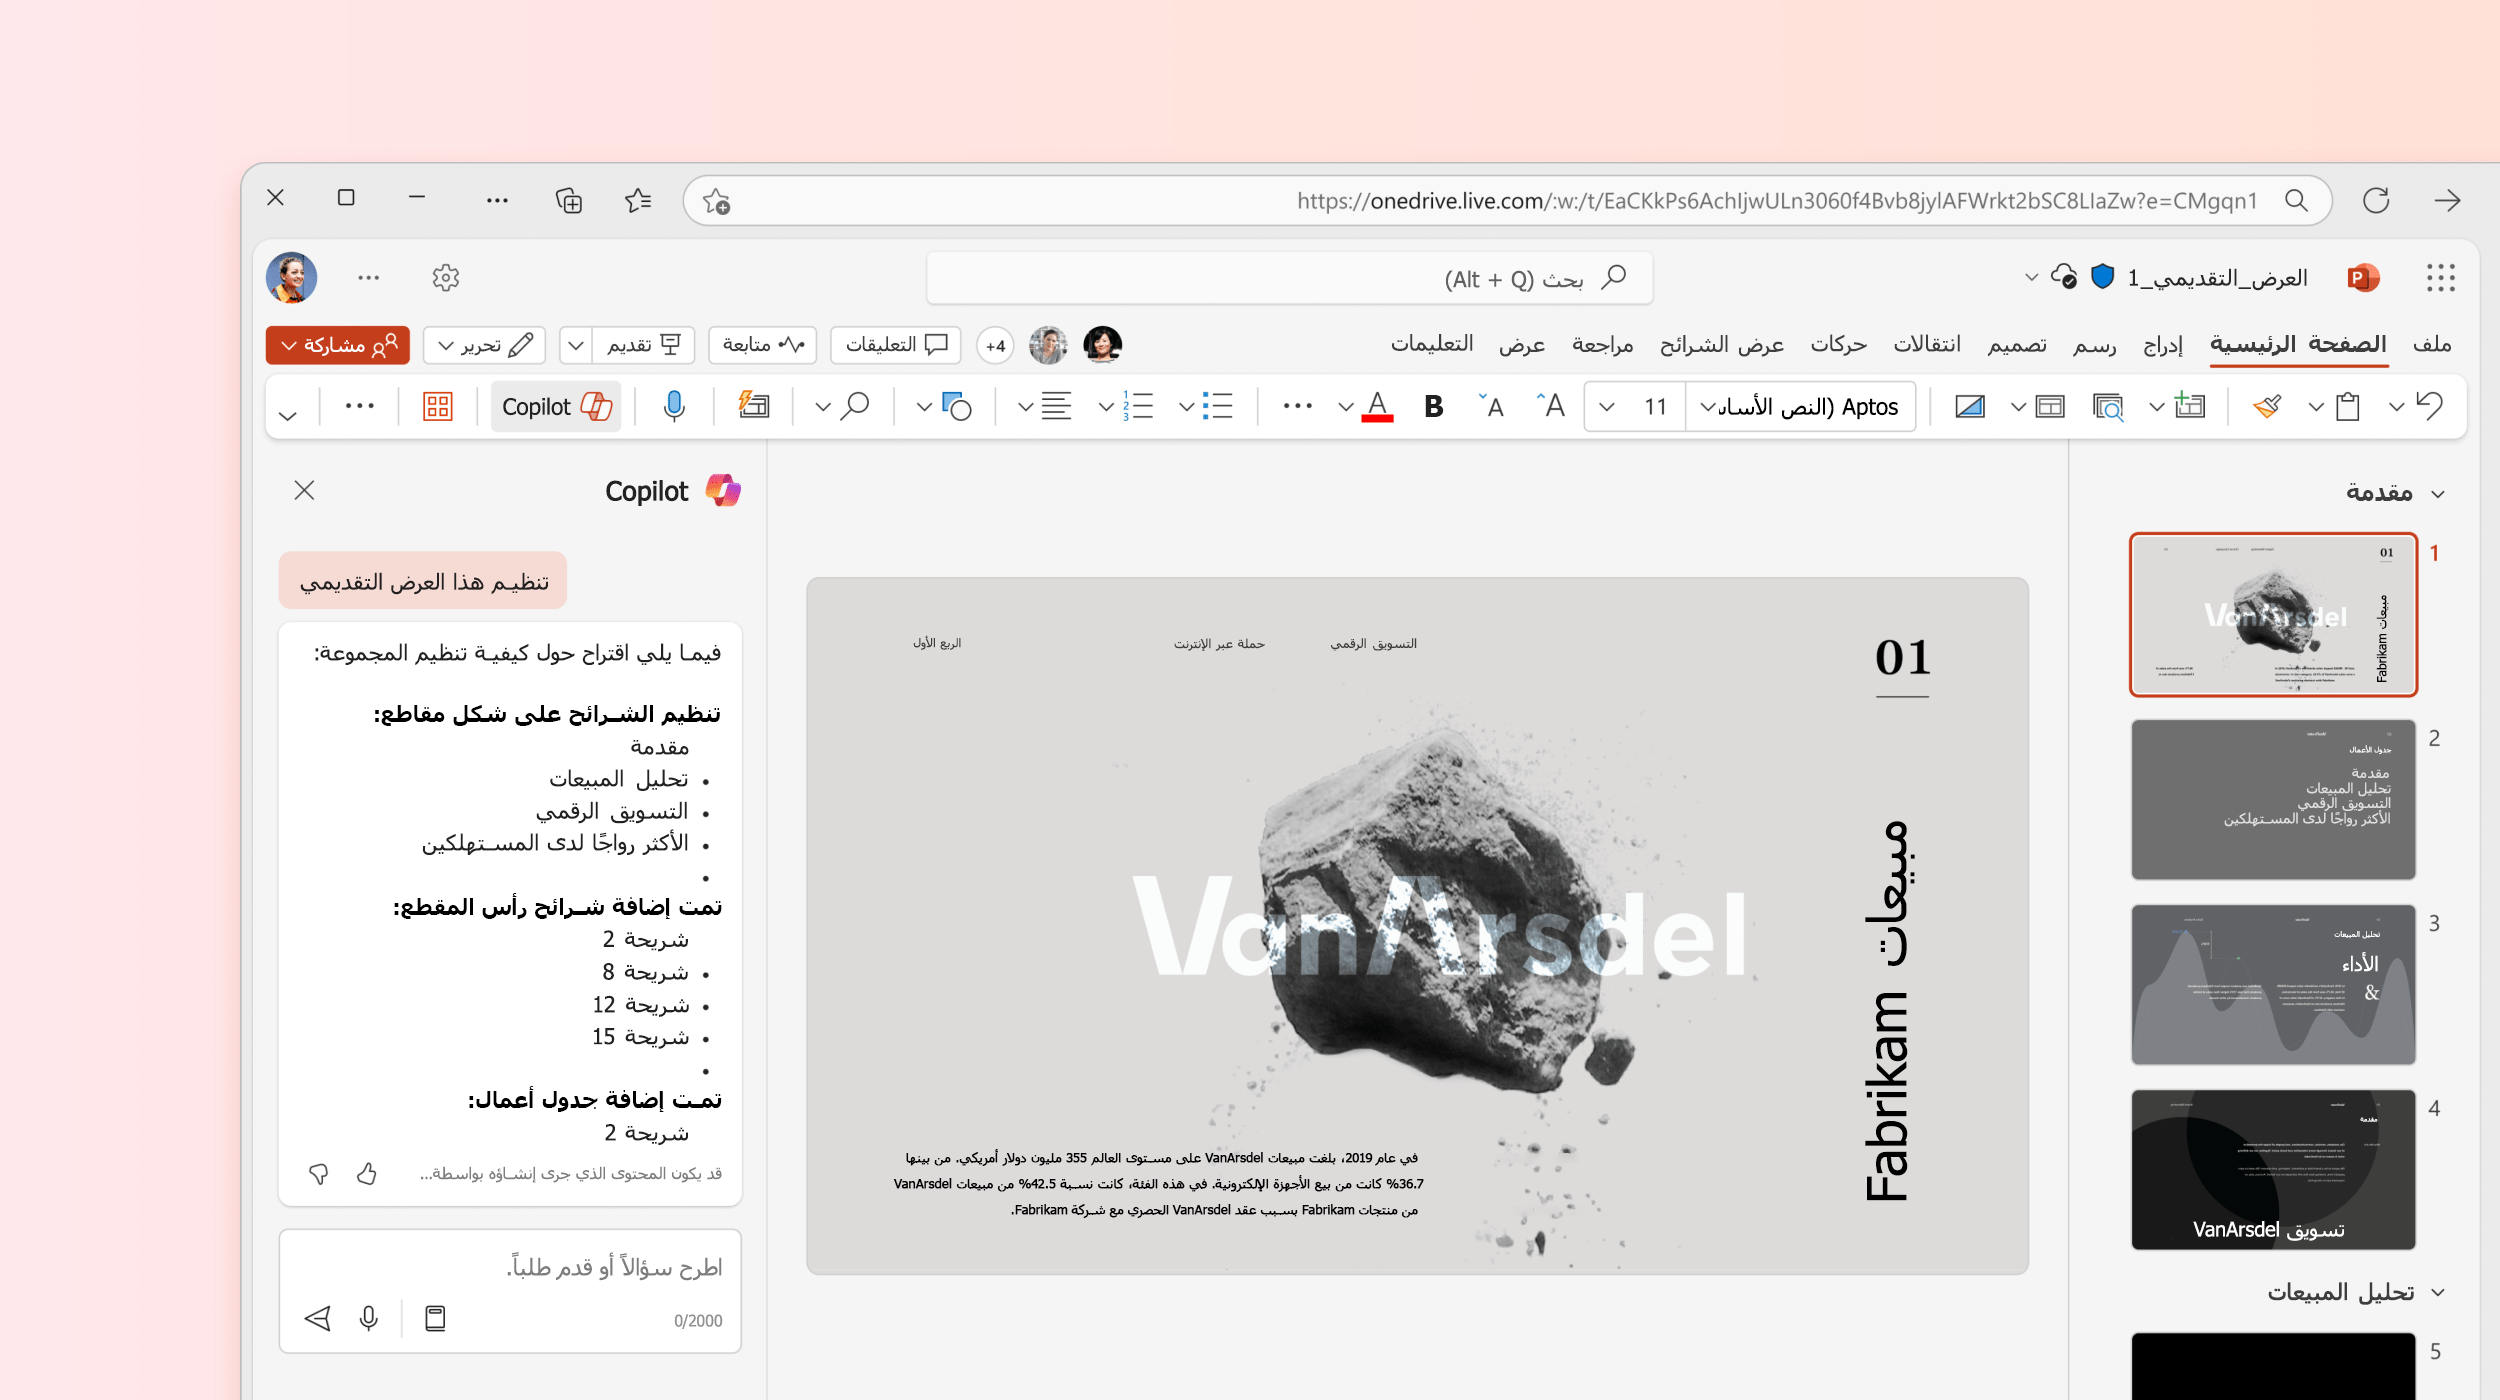Open the Aptos font name combo box
The height and width of the screenshot is (1400, 2500).
[1800, 406]
